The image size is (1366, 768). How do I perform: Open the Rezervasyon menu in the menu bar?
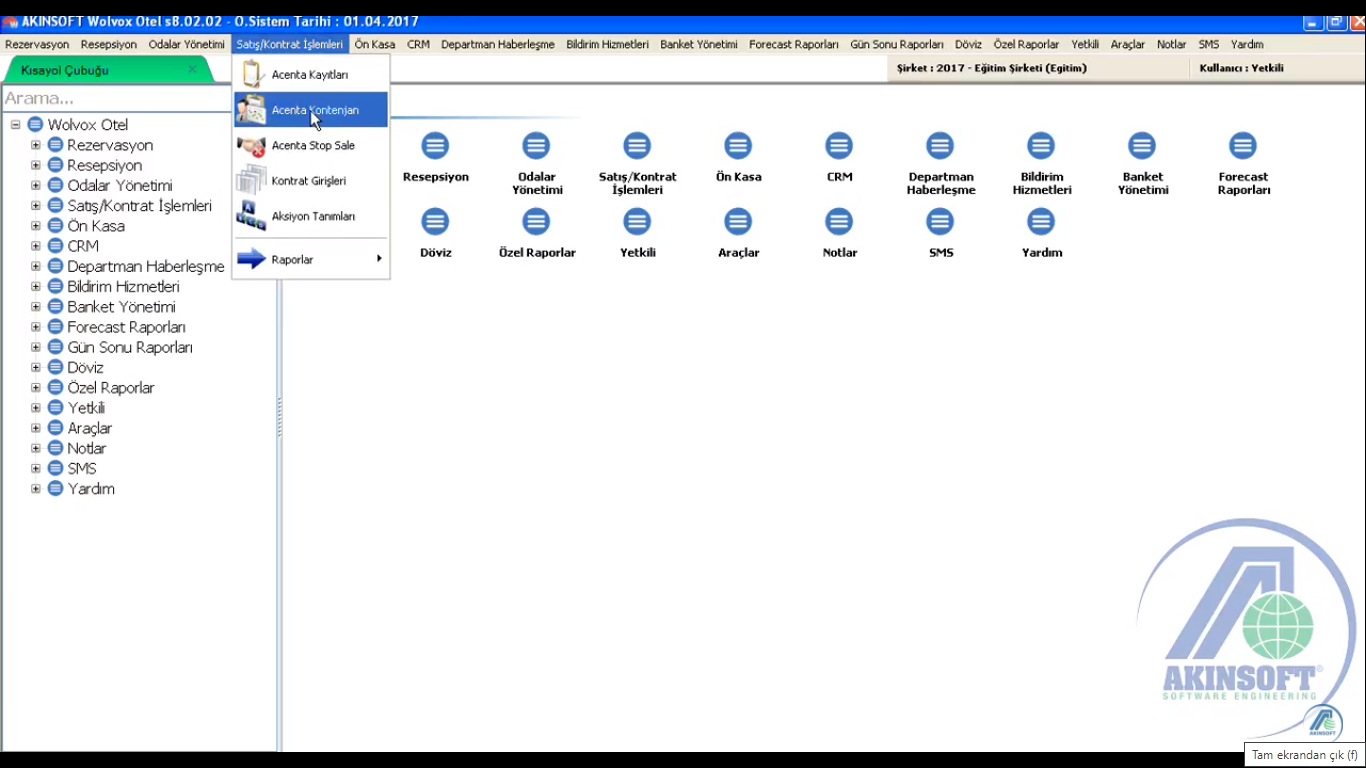(37, 44)
